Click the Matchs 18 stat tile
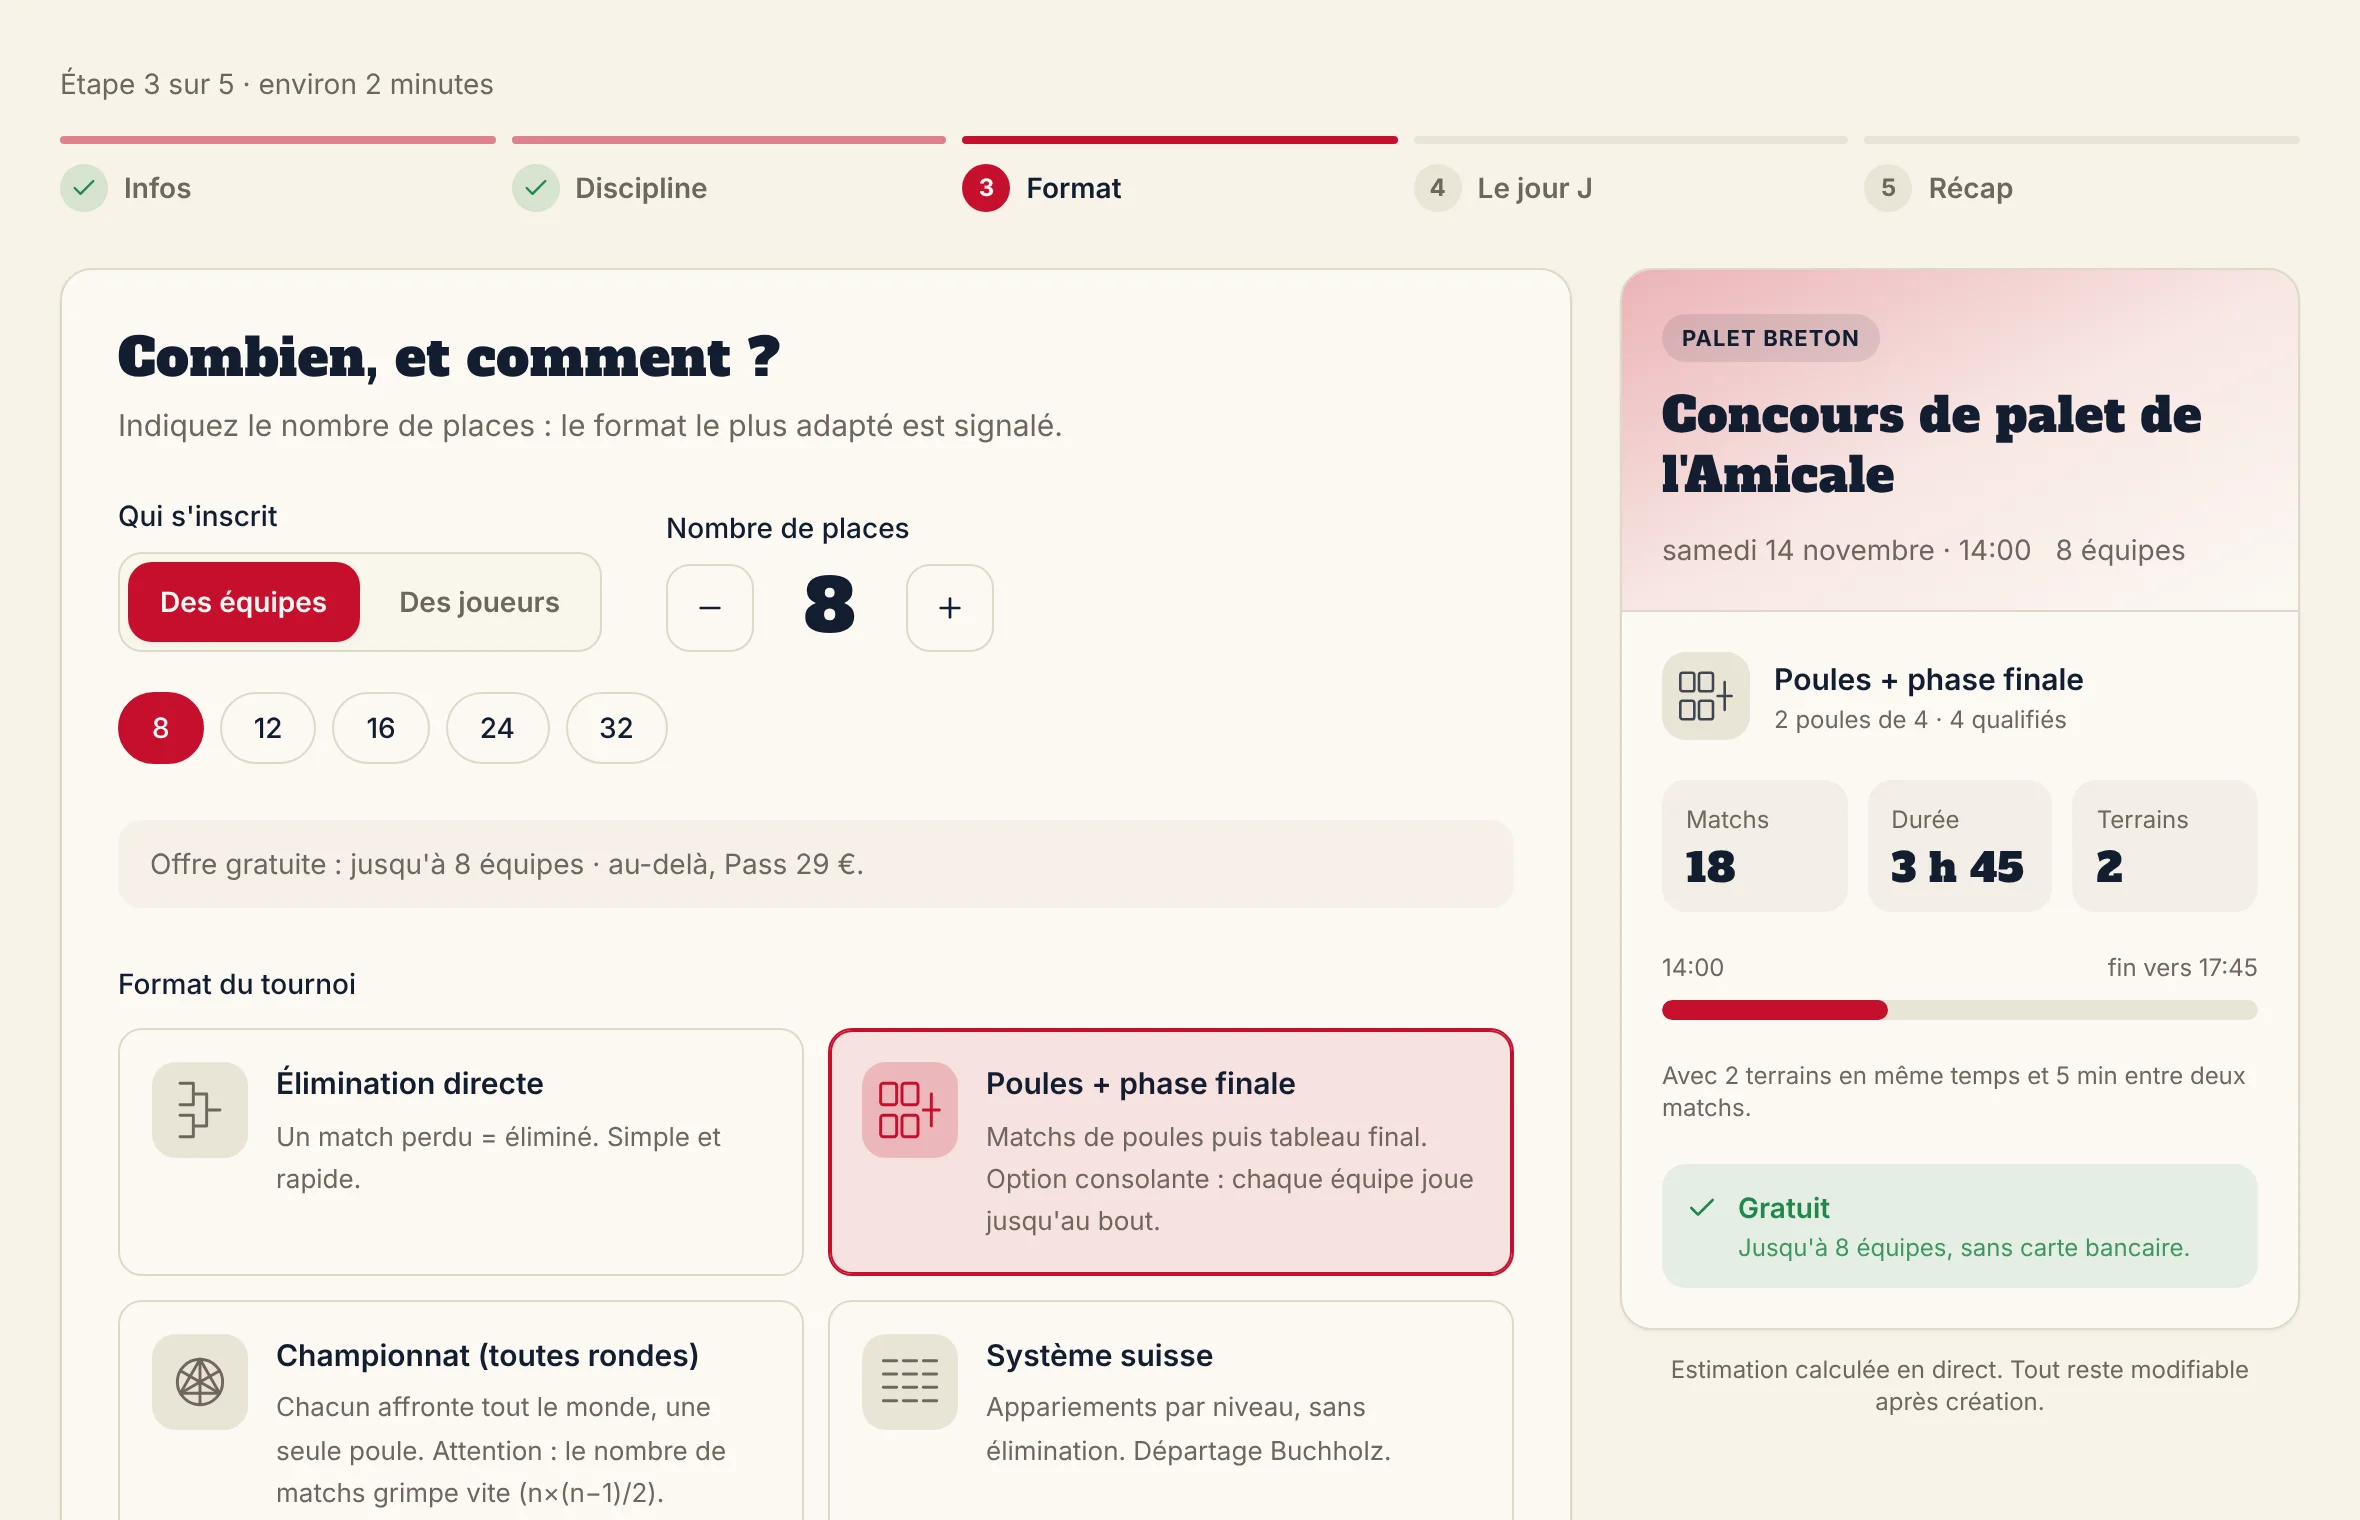 pyautogui.click(x=1754, y=846)
